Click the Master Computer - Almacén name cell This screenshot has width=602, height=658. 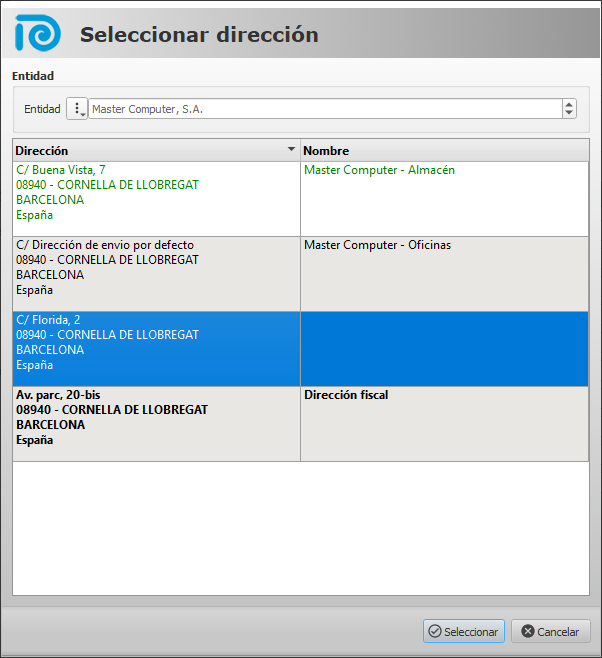coord(444,192)
